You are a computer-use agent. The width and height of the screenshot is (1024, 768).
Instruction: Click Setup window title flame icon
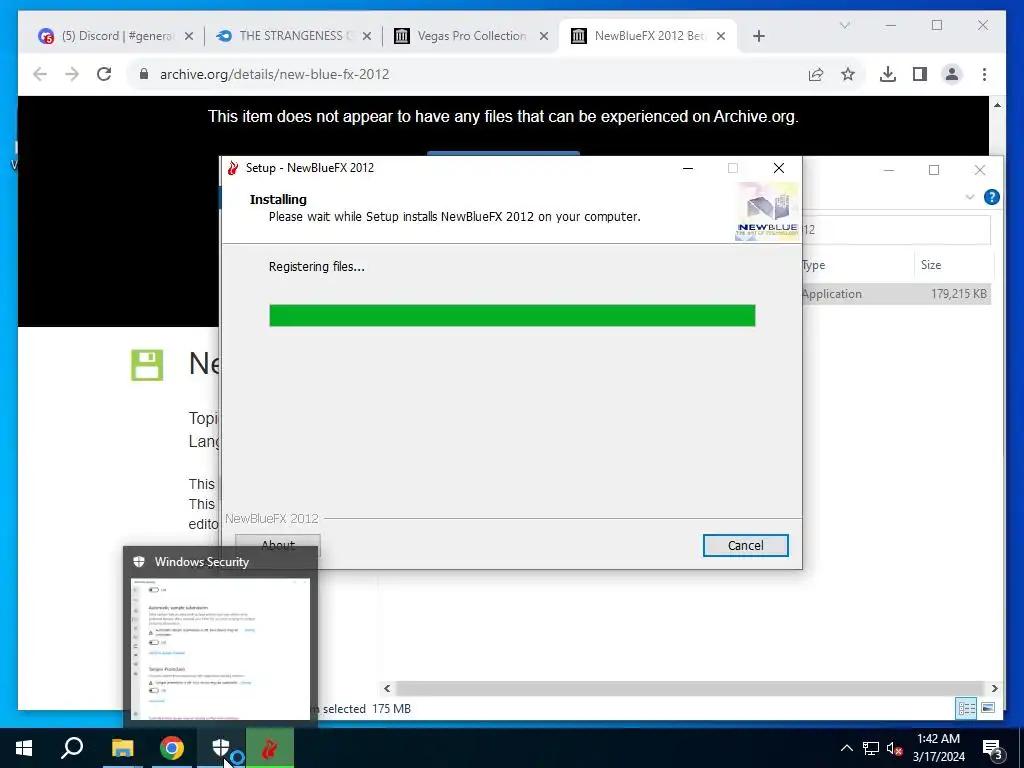click(x=233, y=168)
